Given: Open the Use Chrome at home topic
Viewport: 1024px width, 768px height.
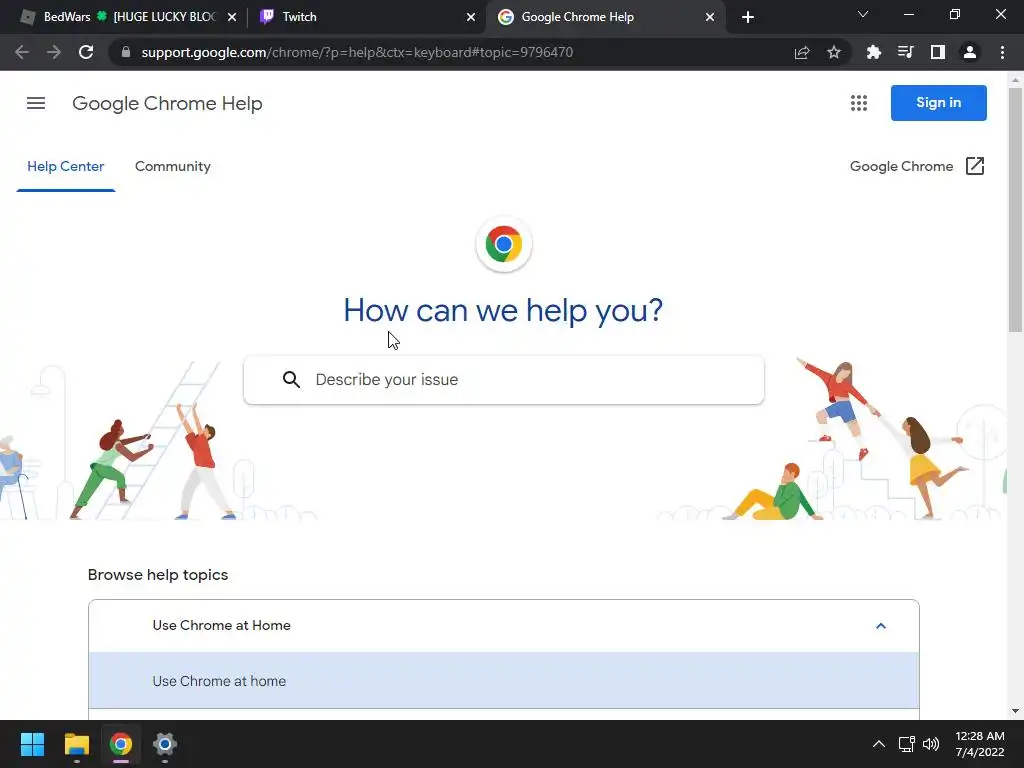Looking at the screenshot, I should [x=504, y=680].
